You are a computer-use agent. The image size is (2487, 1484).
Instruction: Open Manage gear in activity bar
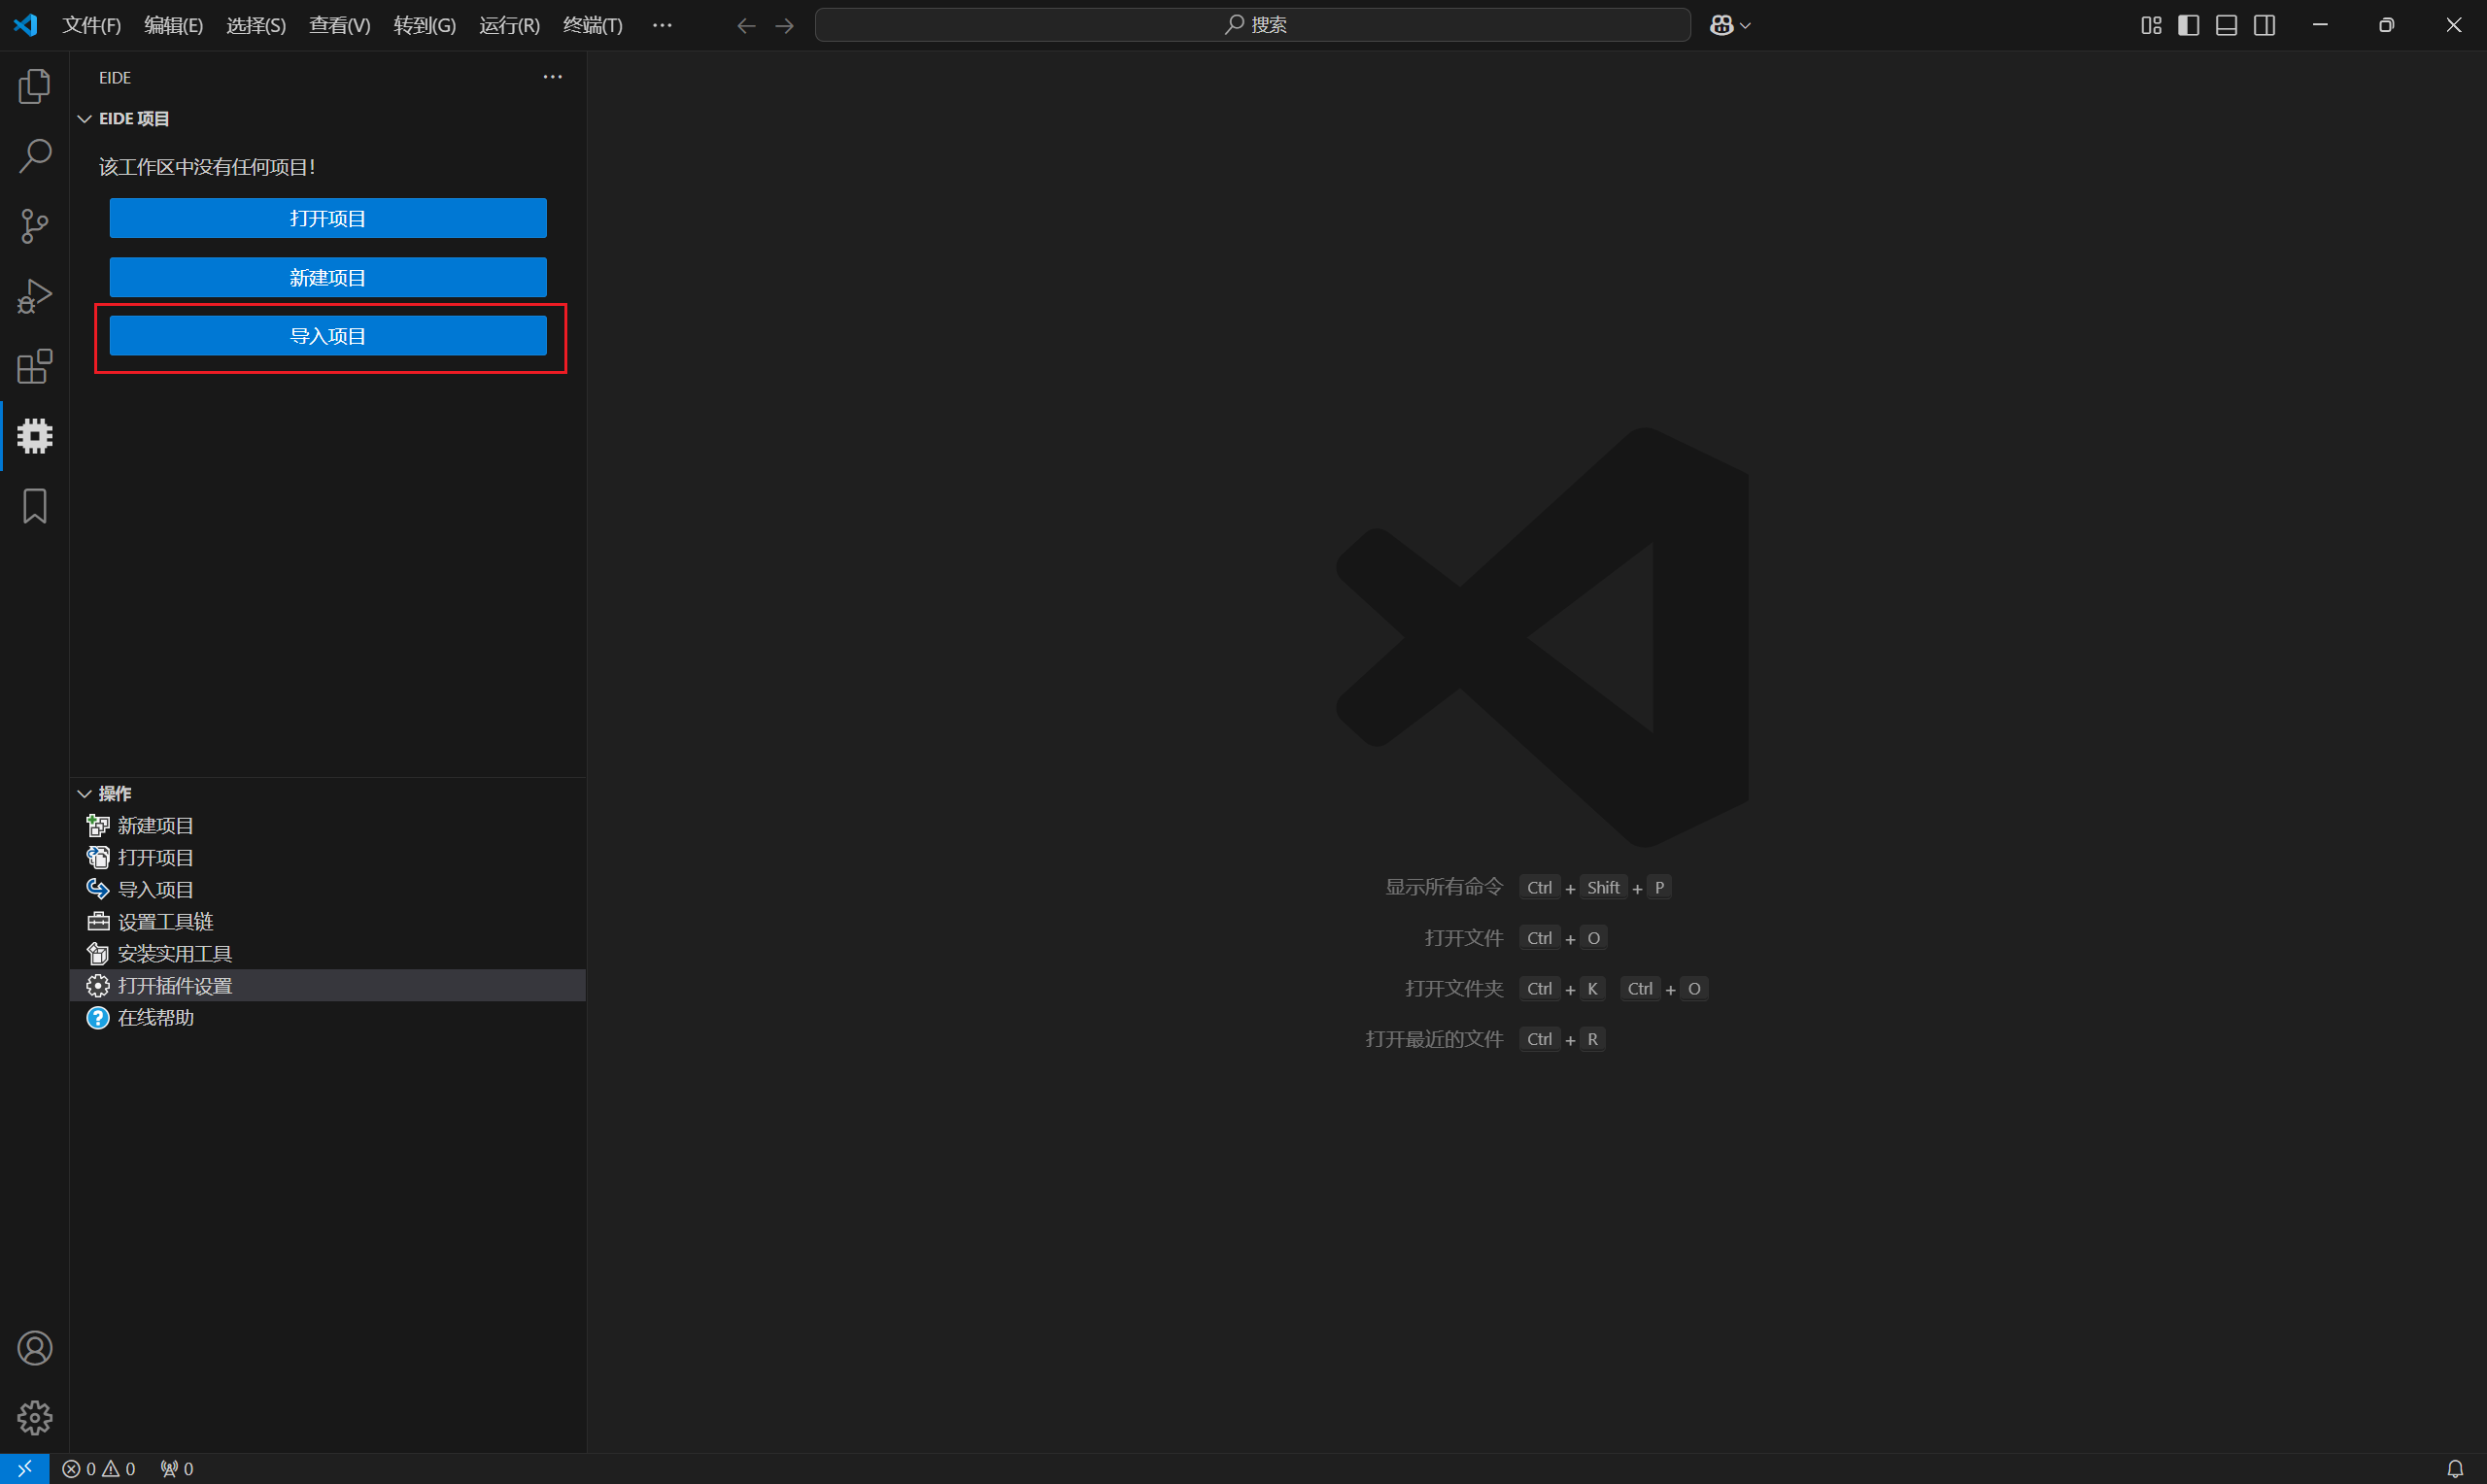pyautogui.click(x=34, y=1417)
